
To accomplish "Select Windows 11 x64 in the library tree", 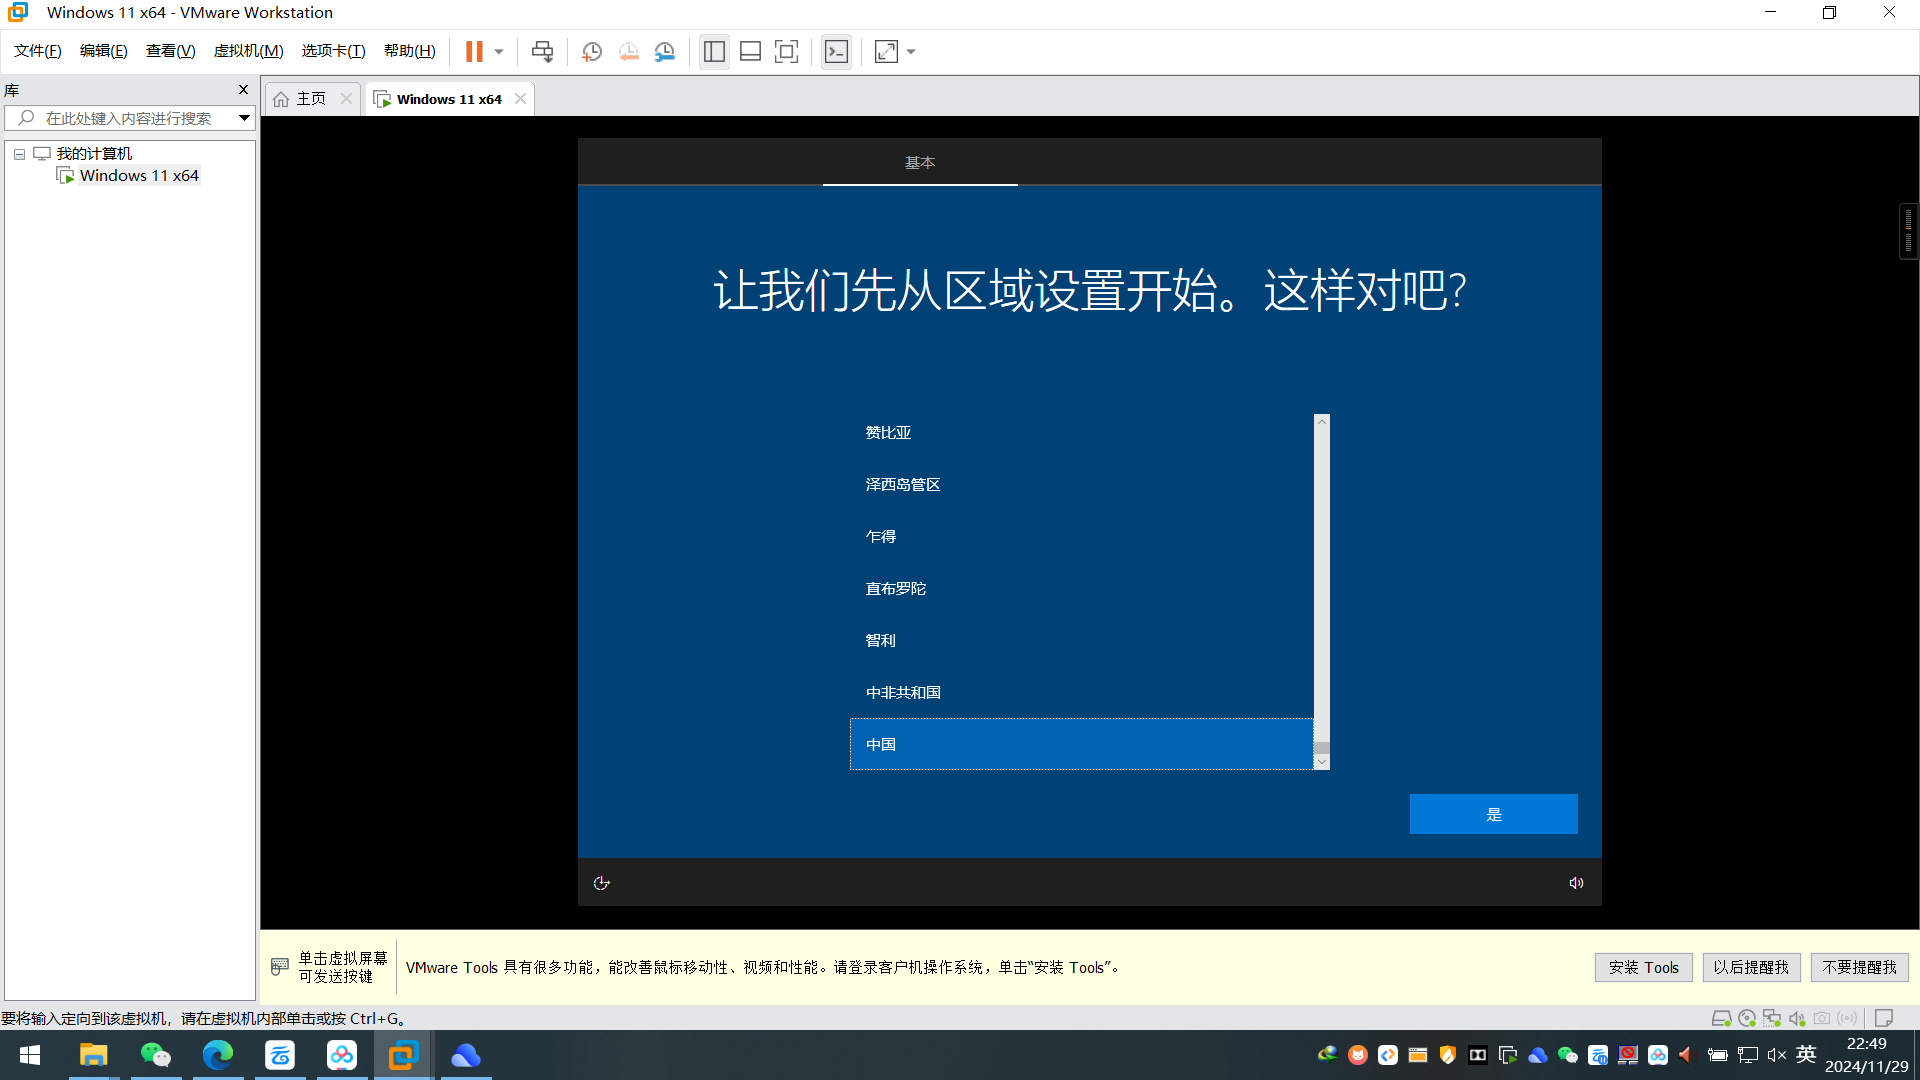I will (x=139, y=176).
